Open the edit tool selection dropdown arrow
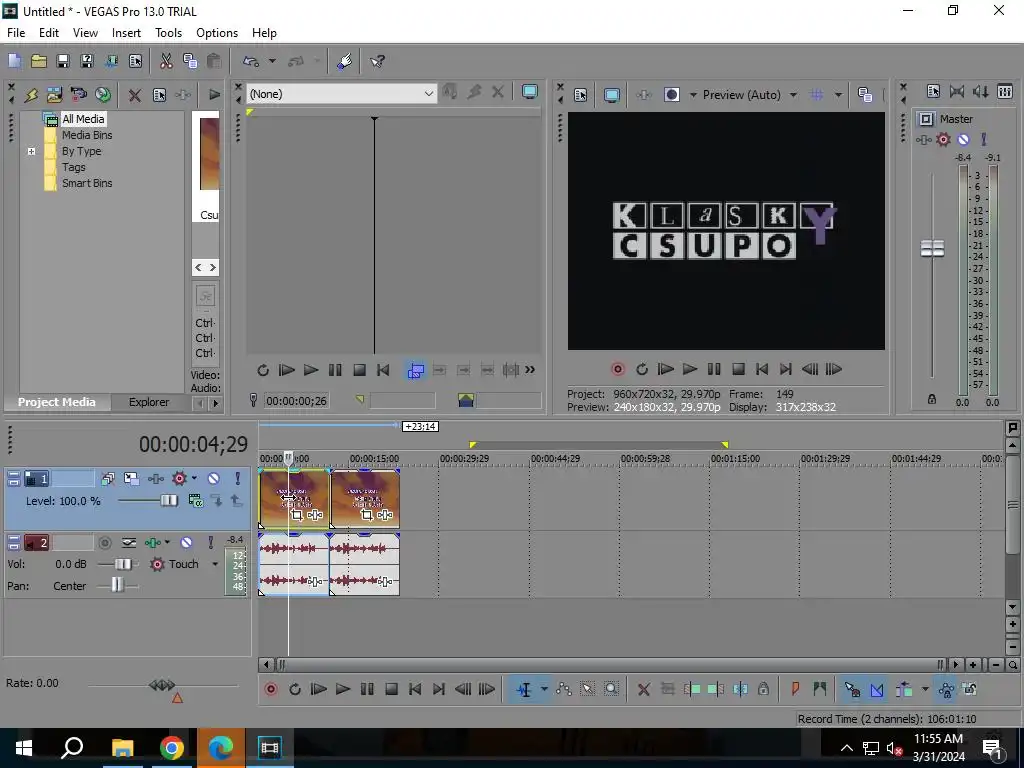The width and height of the screenshot is (1024, 768). [x=543, y=690]
